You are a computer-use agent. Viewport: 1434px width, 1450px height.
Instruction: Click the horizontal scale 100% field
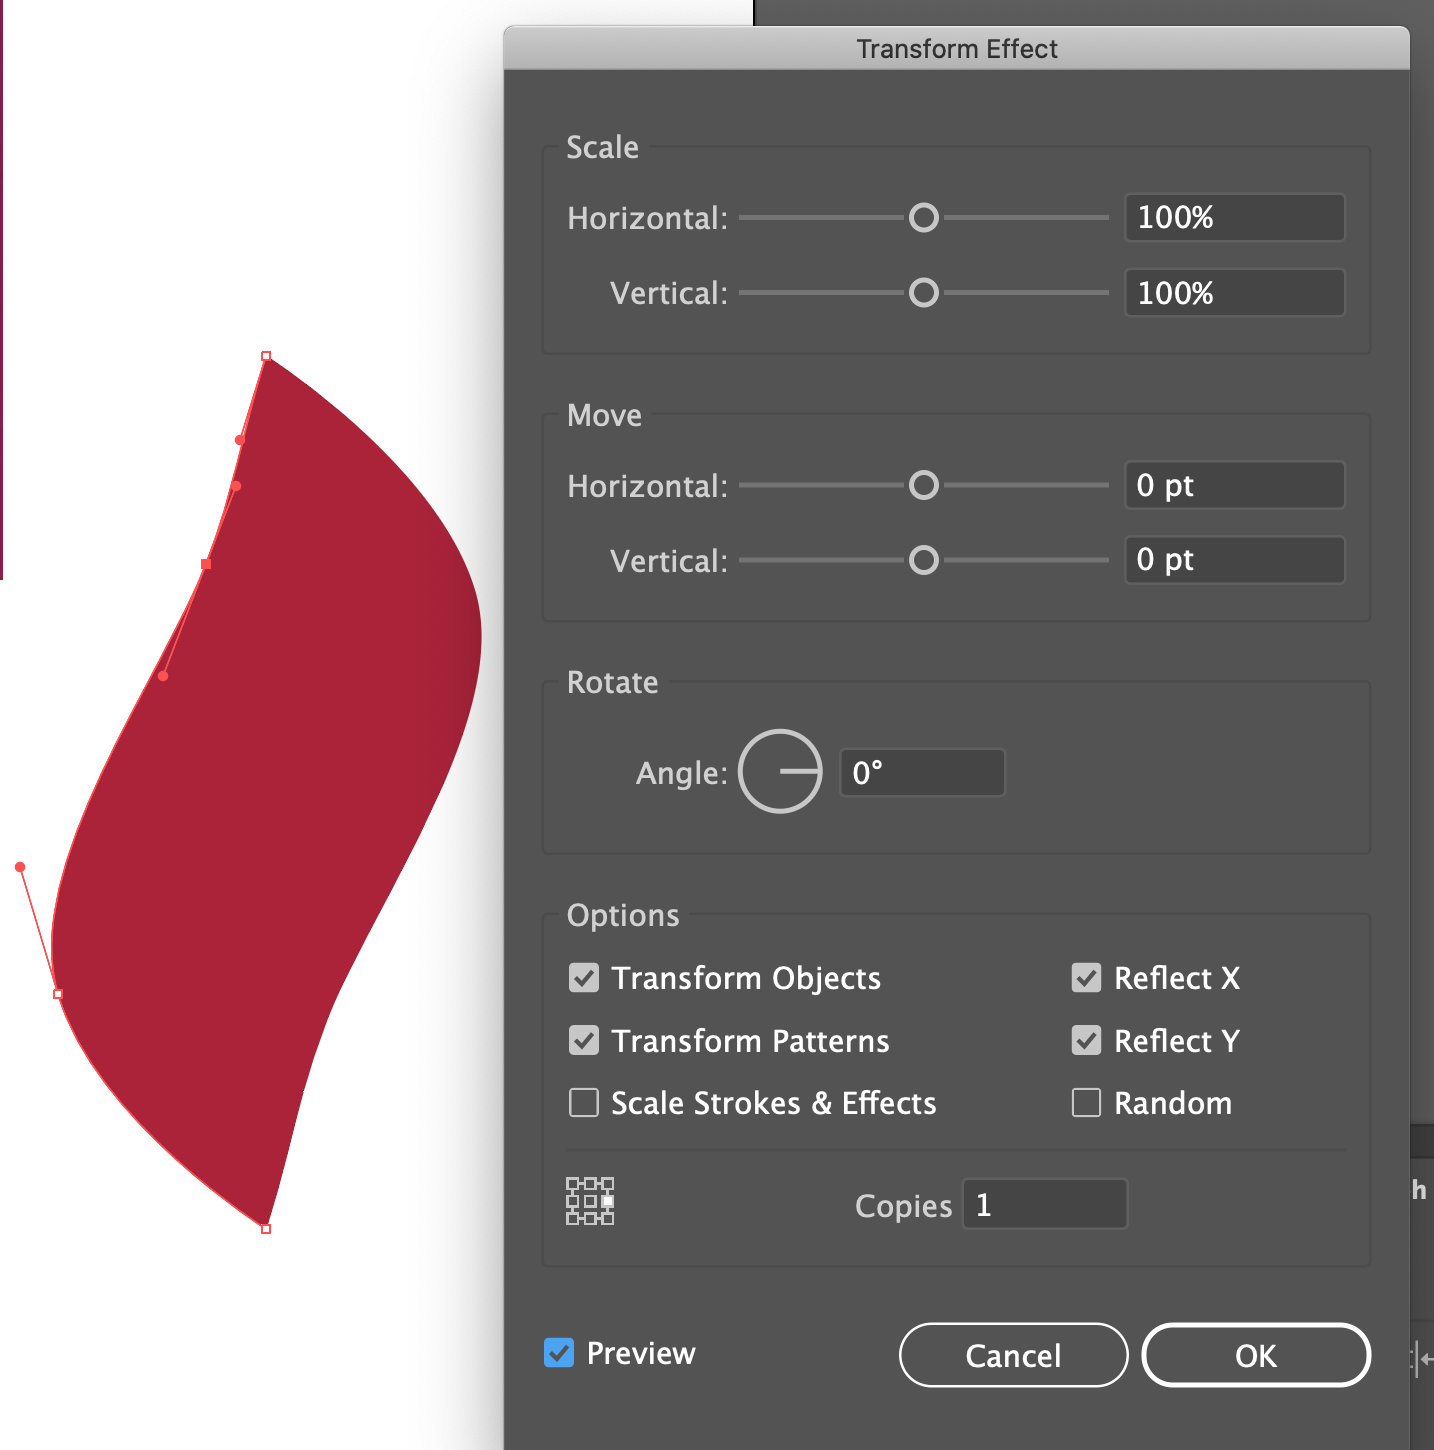pos(1235,217)
